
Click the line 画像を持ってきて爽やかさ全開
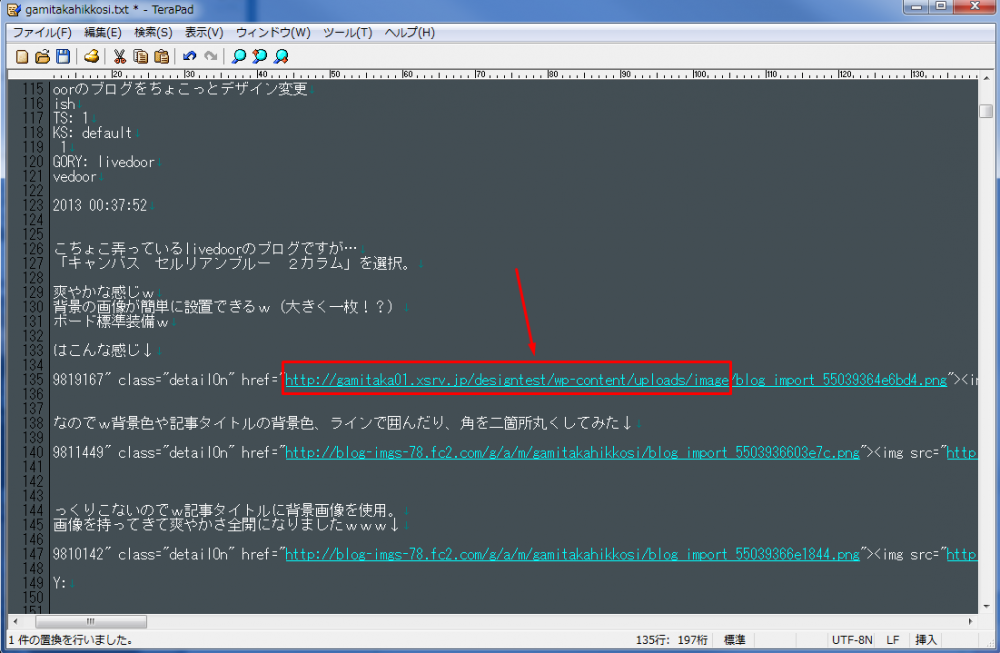click(226, 525)
